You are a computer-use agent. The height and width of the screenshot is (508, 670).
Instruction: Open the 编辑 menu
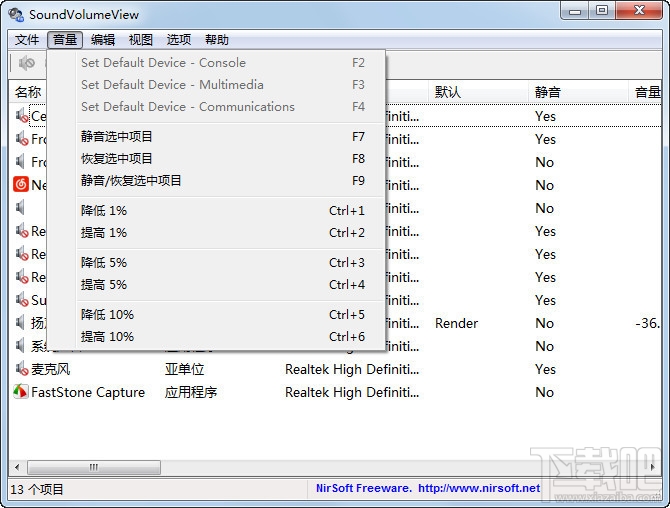click(x=103, y=40)
